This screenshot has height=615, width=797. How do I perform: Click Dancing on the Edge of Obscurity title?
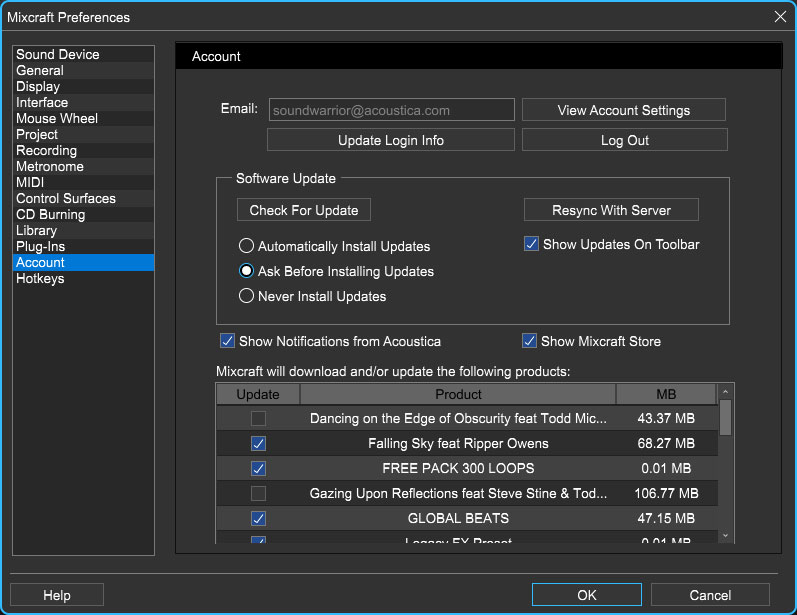pyautogui.click(x=458, y=418)
